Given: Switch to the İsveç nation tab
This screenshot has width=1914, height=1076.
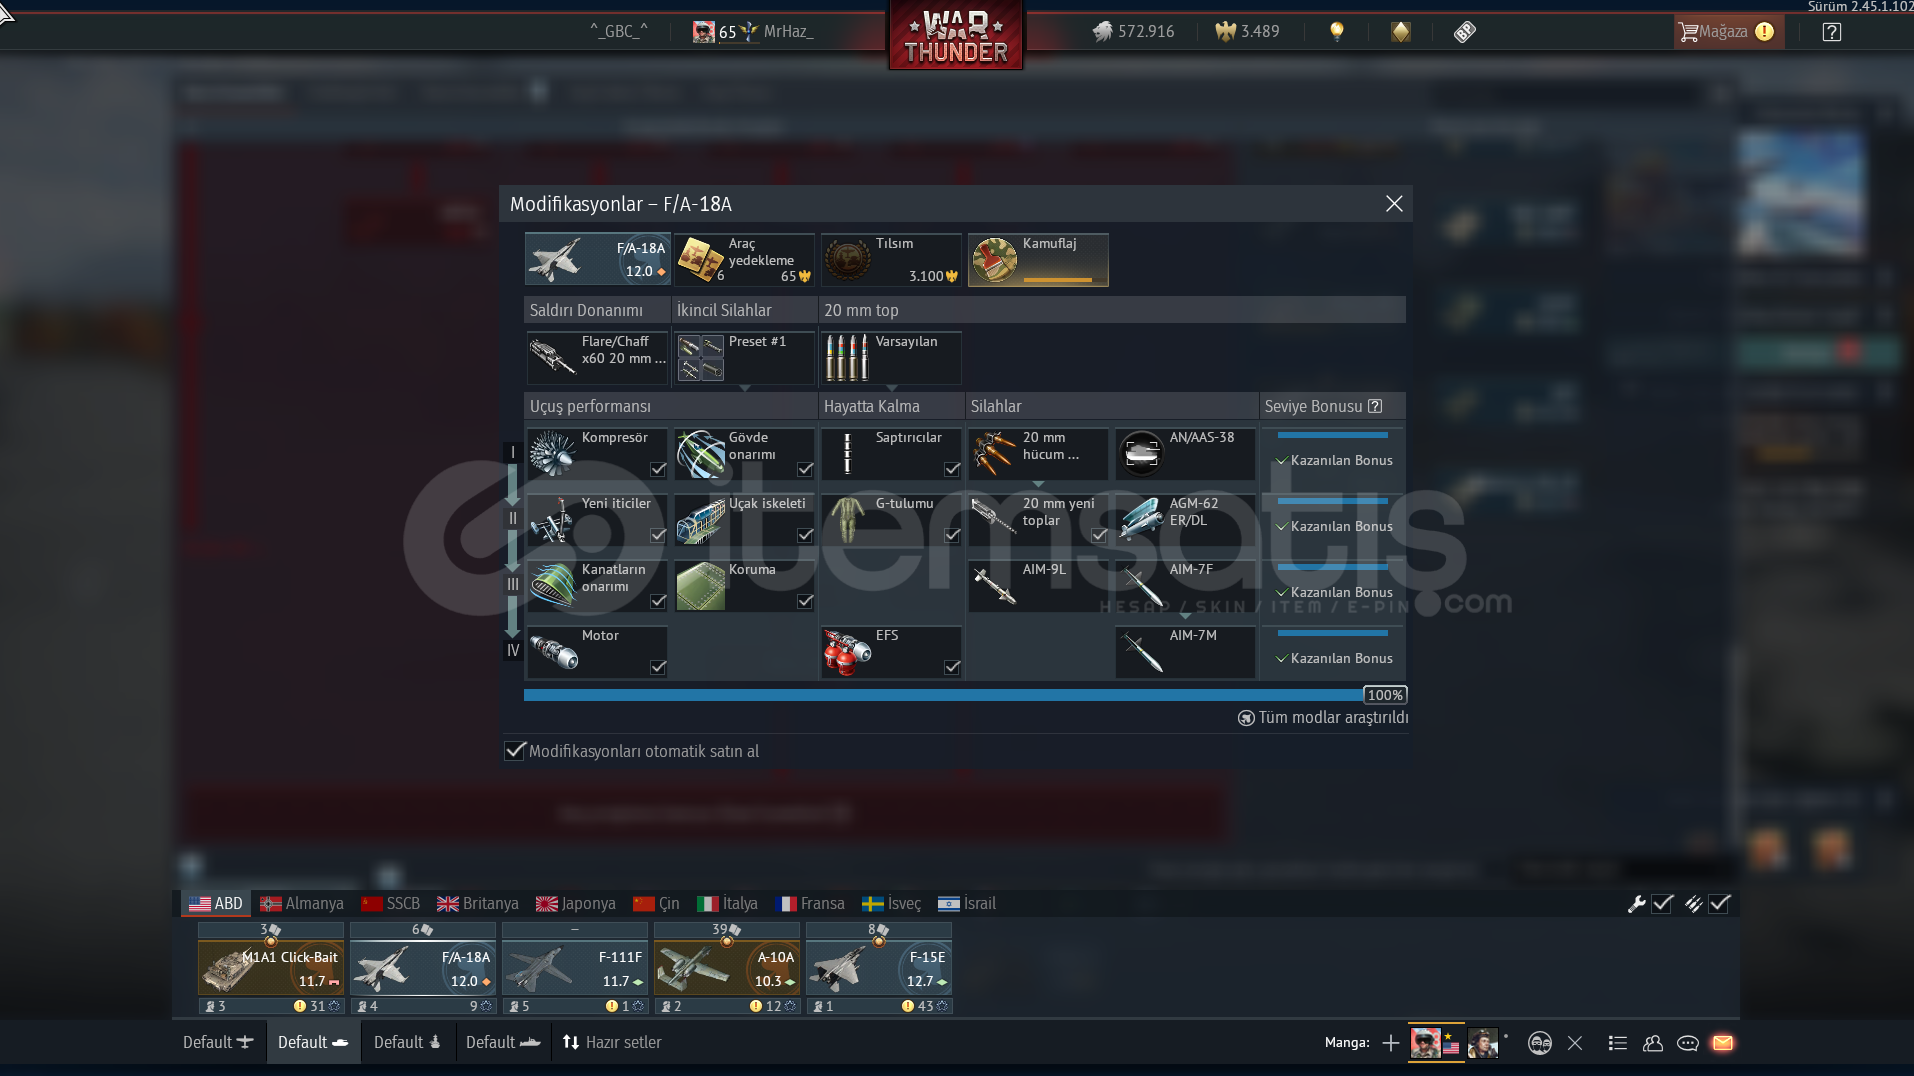Looking at the screenshot, I should [892, 904].
